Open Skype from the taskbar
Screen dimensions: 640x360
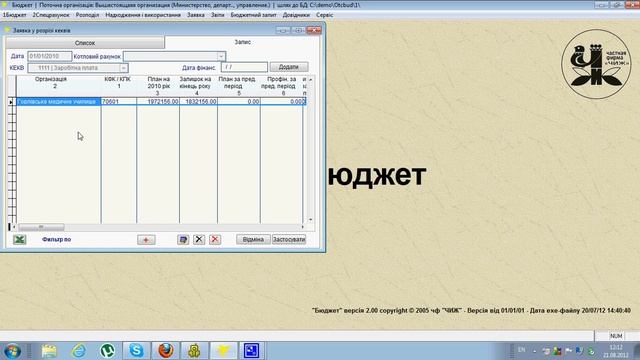point(136,351)
